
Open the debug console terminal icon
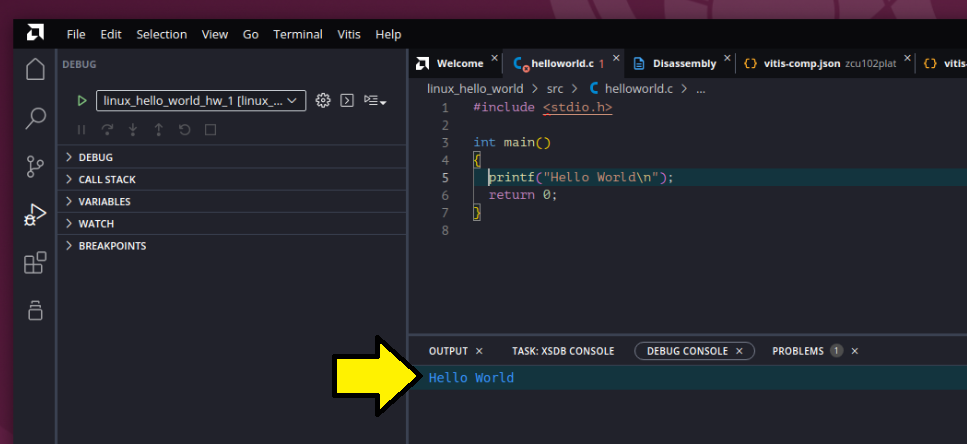pos(347,101)
